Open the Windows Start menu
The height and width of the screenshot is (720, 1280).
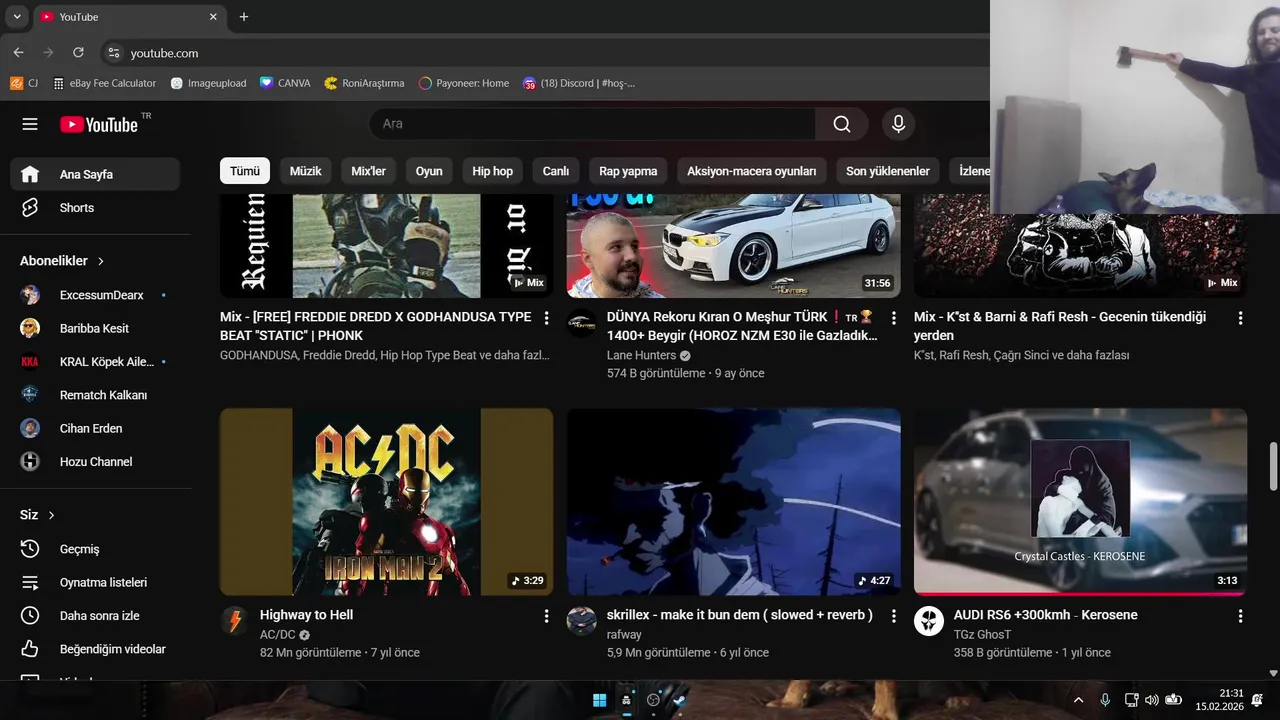click(x=599, y=700)
